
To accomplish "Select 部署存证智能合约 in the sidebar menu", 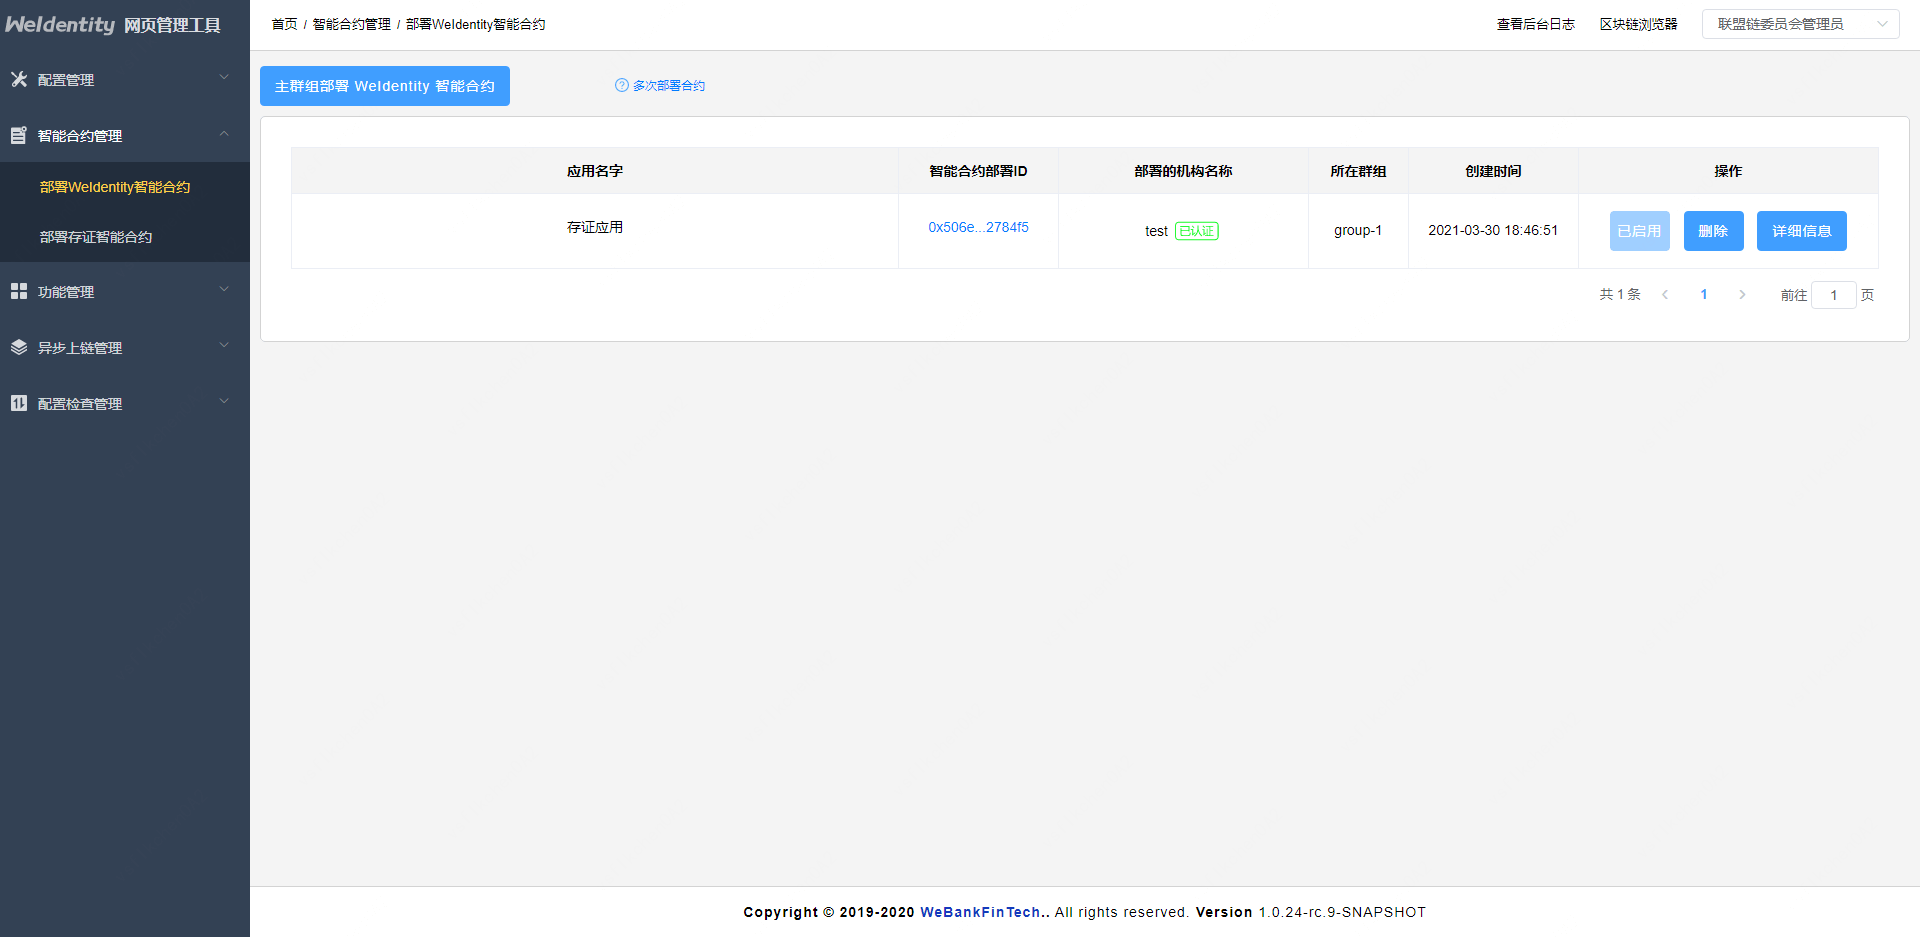I will point(96,236).
